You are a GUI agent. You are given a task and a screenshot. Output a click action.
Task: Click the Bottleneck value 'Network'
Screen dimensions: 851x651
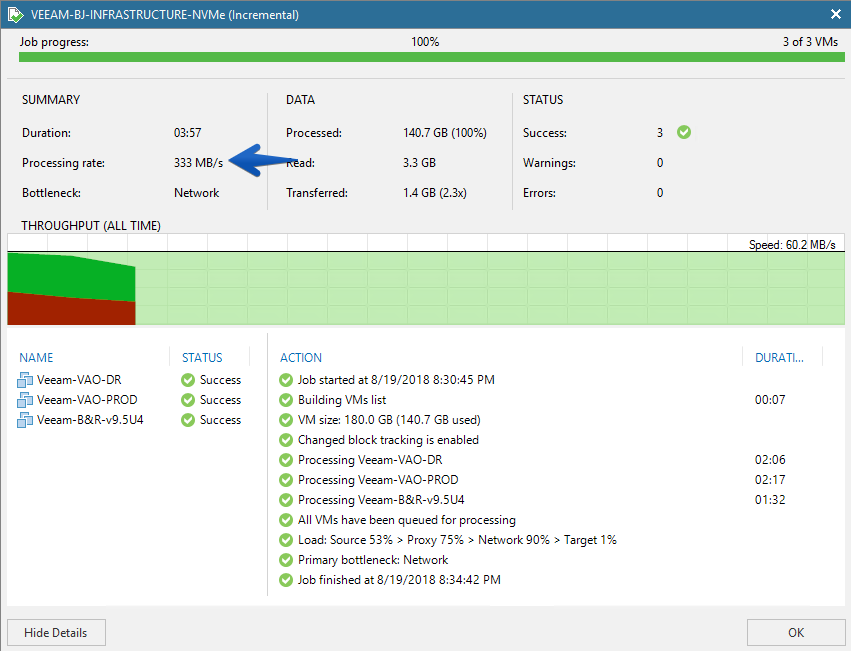click(196, 193)
